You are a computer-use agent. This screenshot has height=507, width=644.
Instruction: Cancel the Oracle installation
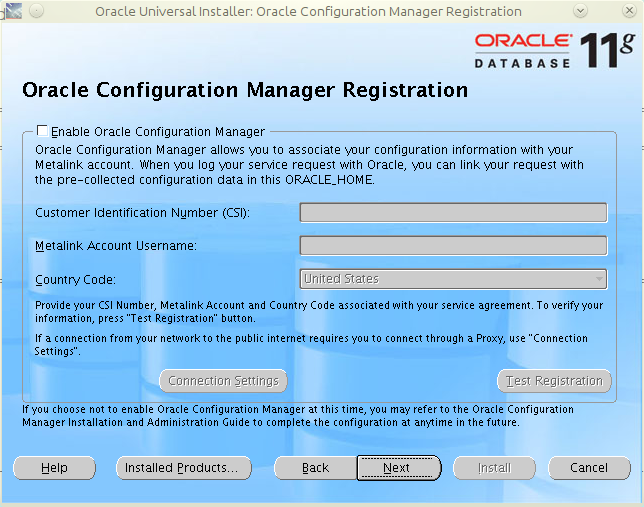[589, 468]
